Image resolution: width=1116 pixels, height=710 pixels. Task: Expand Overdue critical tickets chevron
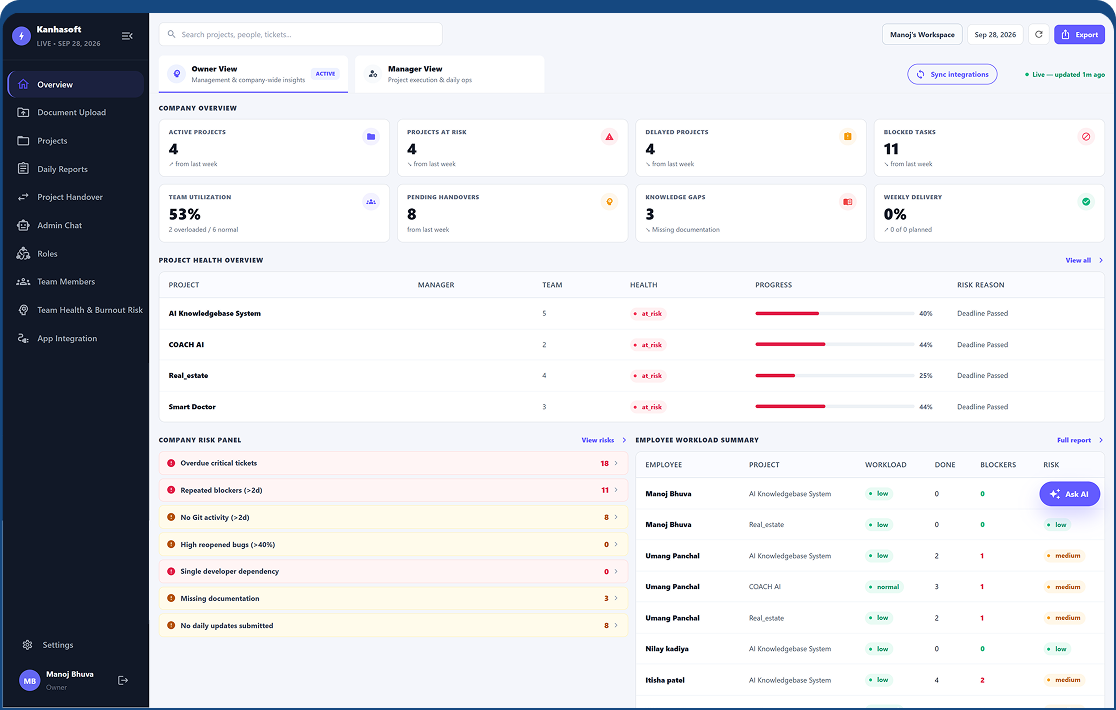click(616, 463)
